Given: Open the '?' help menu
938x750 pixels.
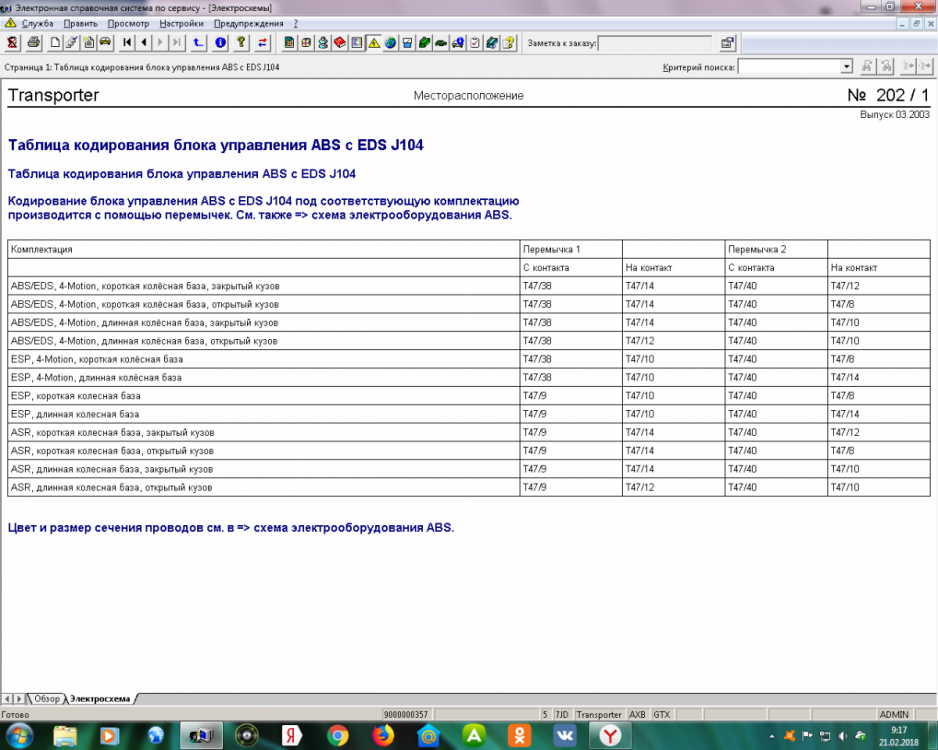Looking at the screenshot, I should (x=296, y=23).
